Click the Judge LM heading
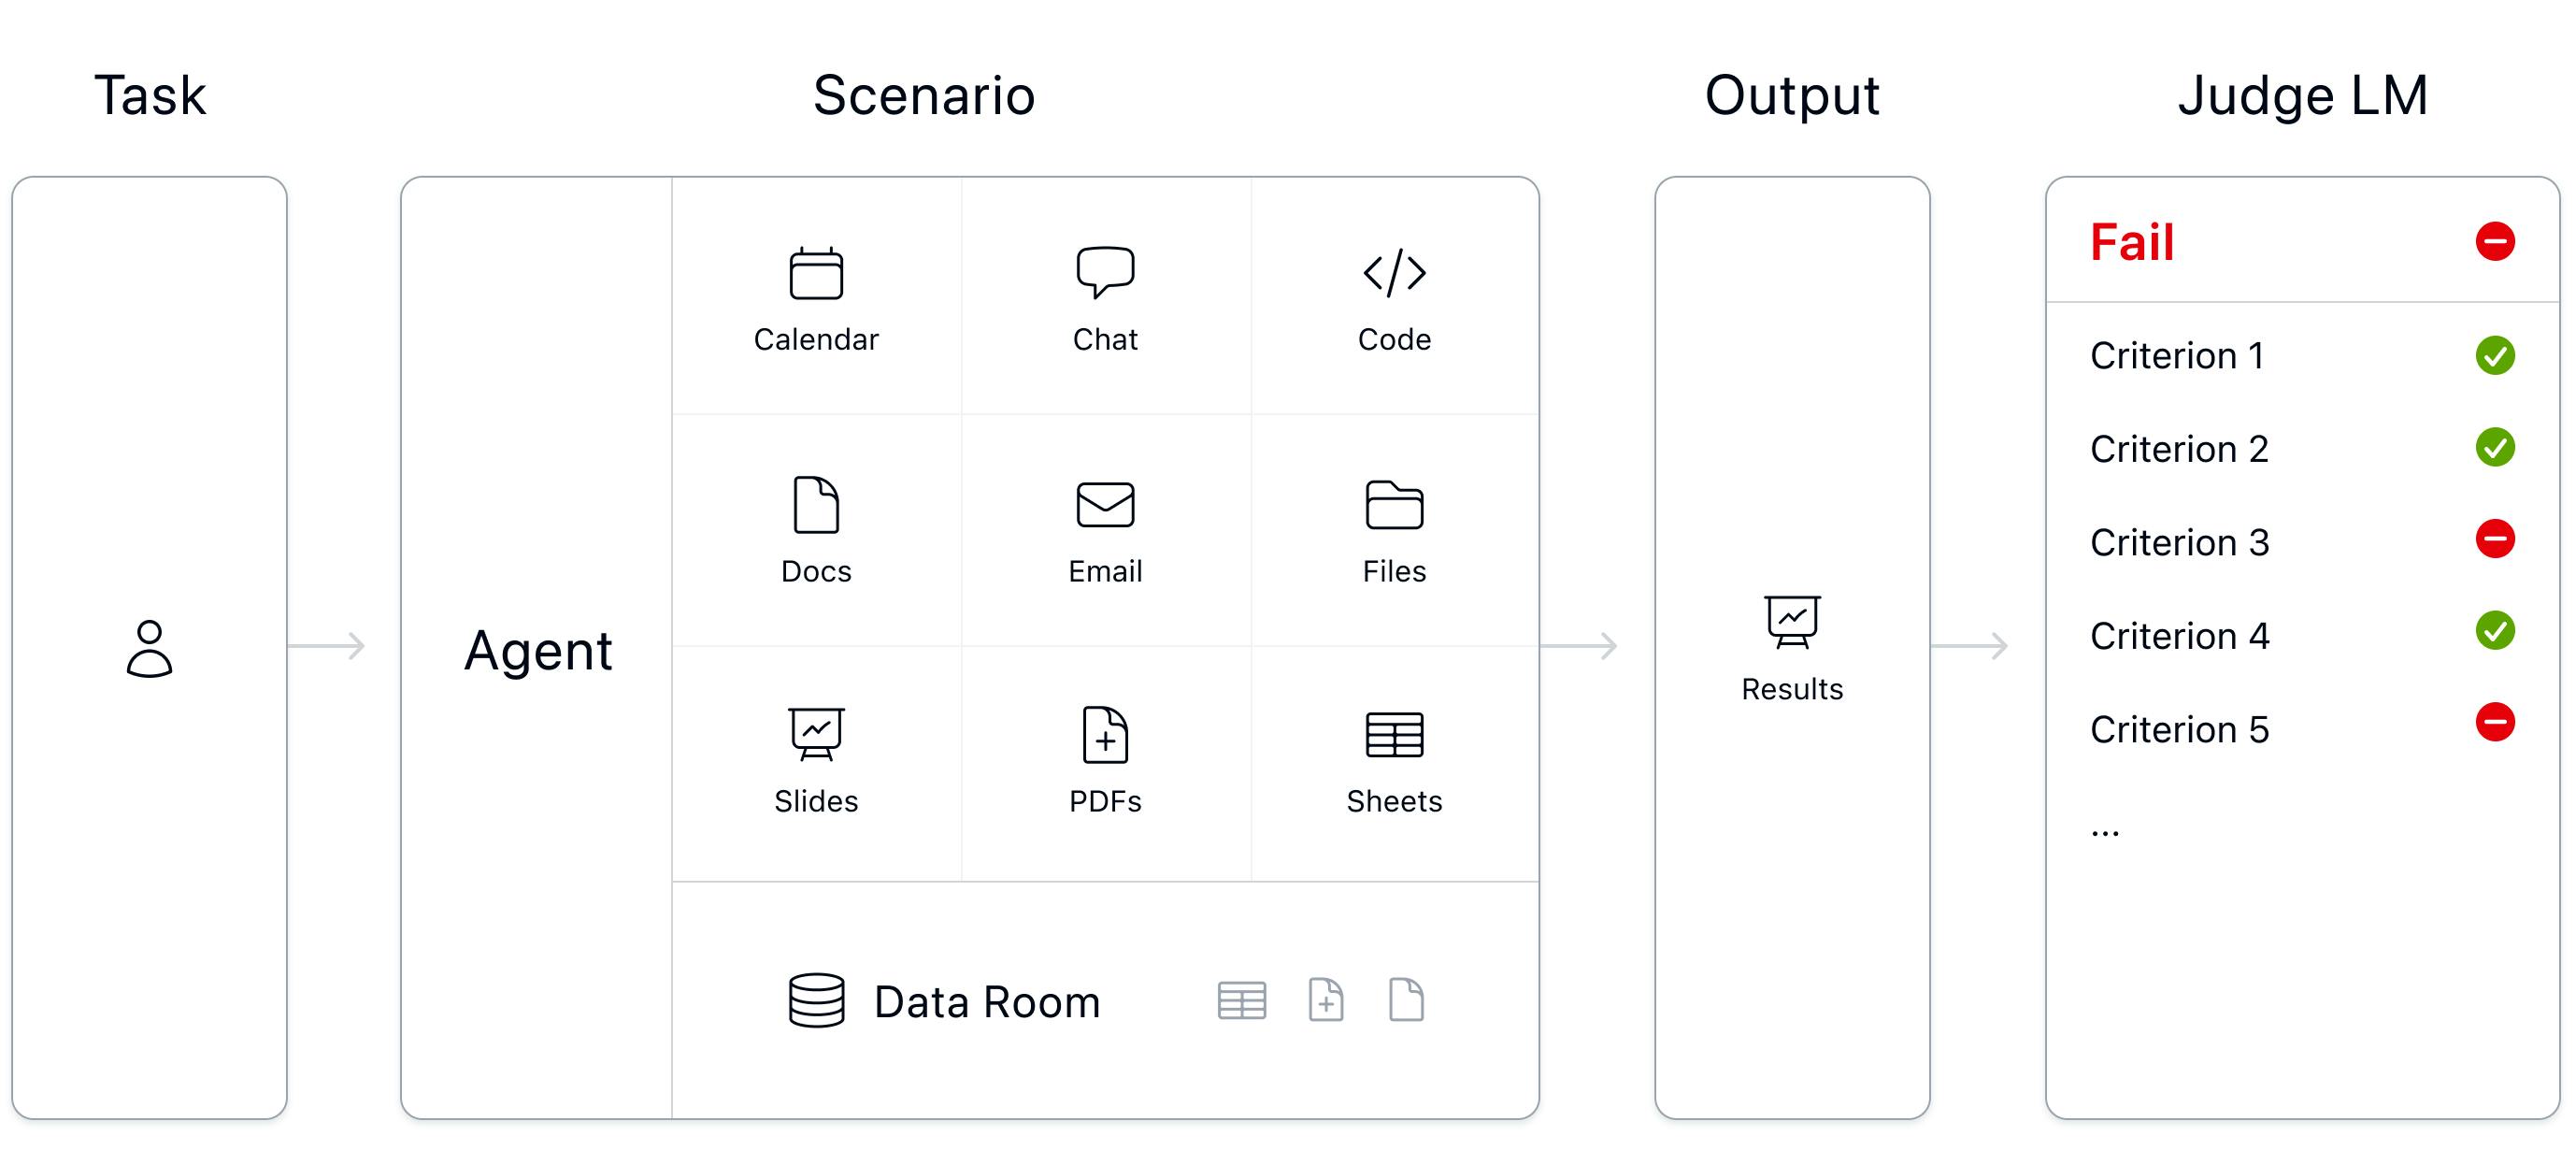The image size is (2576, 1150). tap(2303, 96)
